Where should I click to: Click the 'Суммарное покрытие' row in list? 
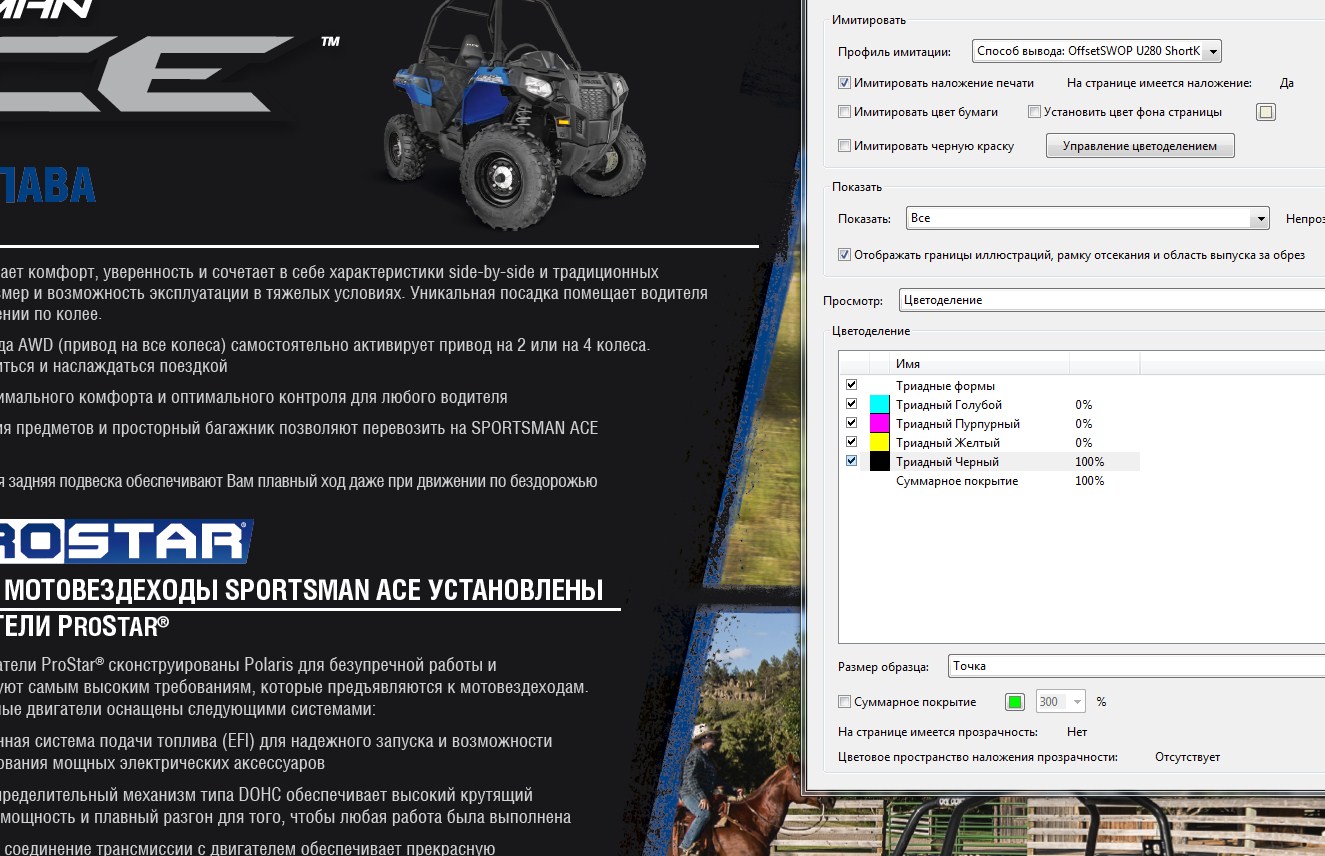click(989, 481)
